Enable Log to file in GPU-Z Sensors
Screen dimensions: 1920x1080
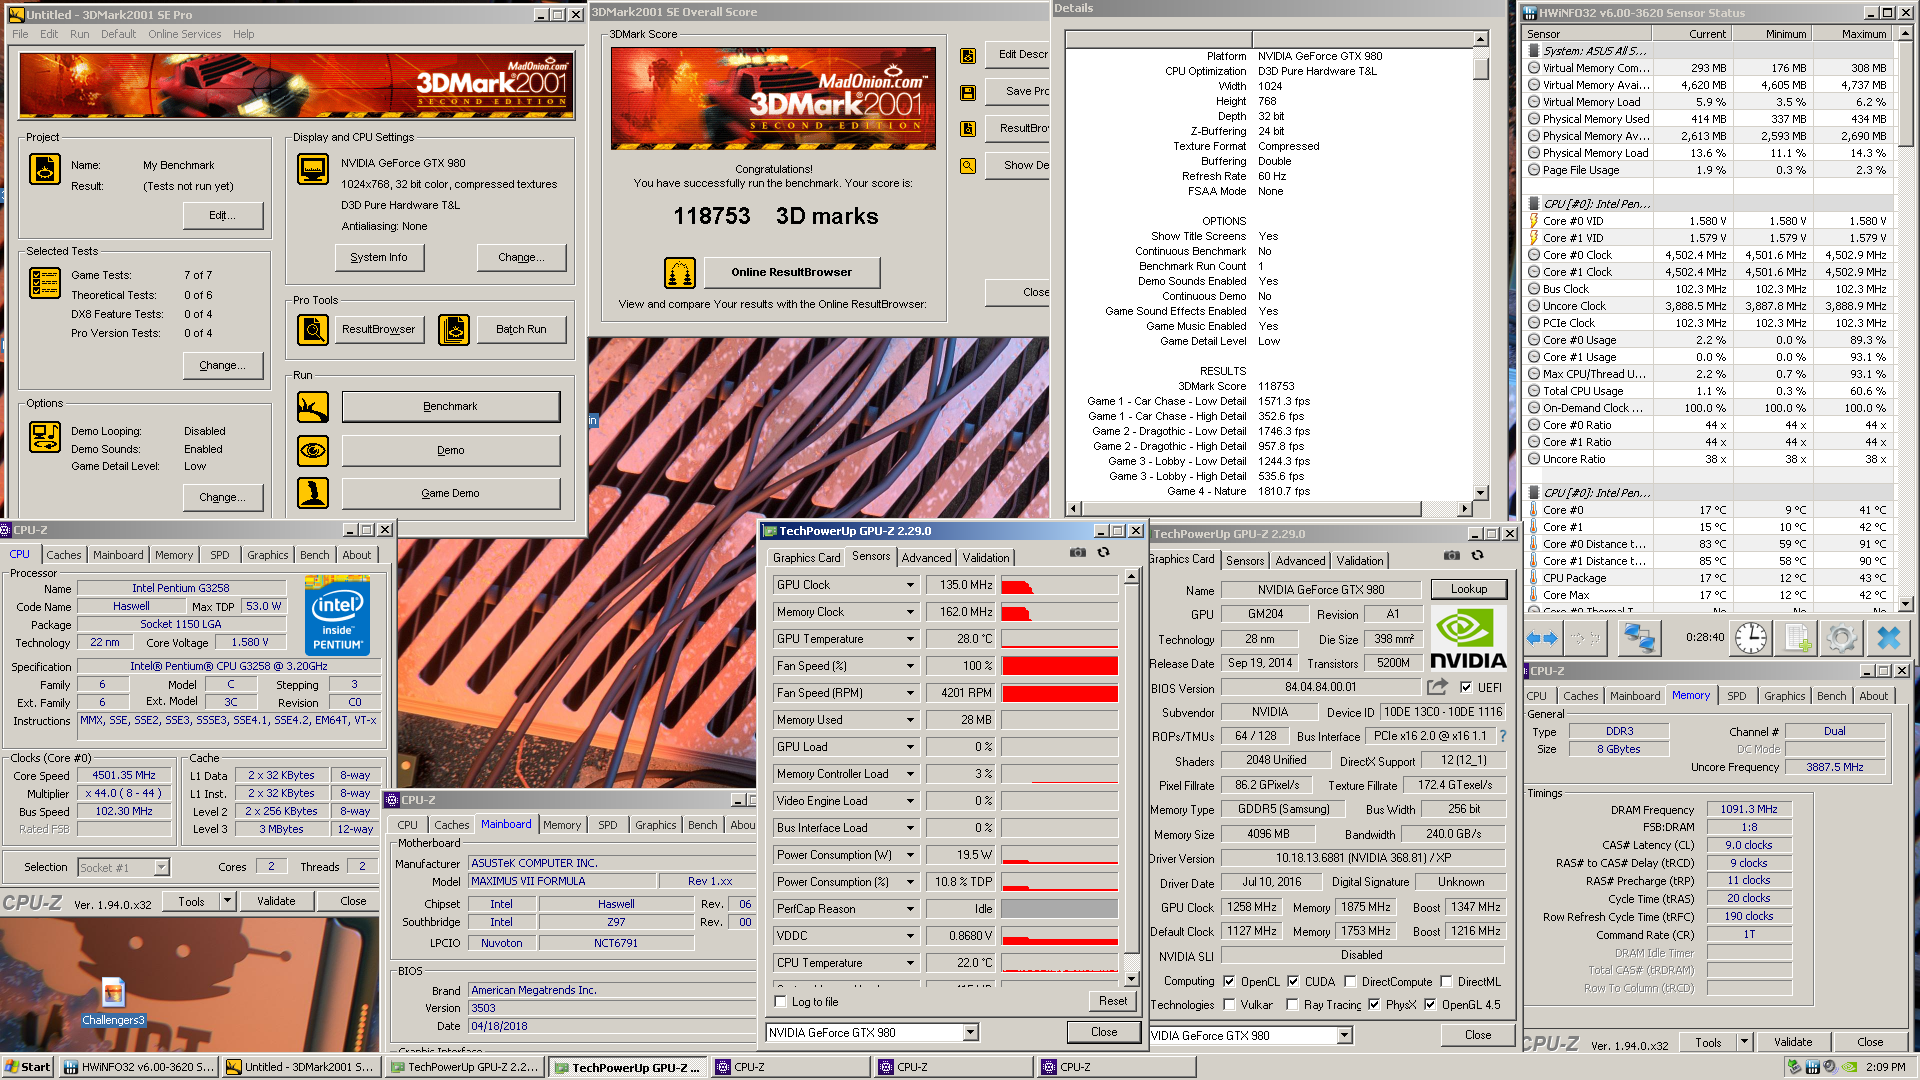(781, 1002)
